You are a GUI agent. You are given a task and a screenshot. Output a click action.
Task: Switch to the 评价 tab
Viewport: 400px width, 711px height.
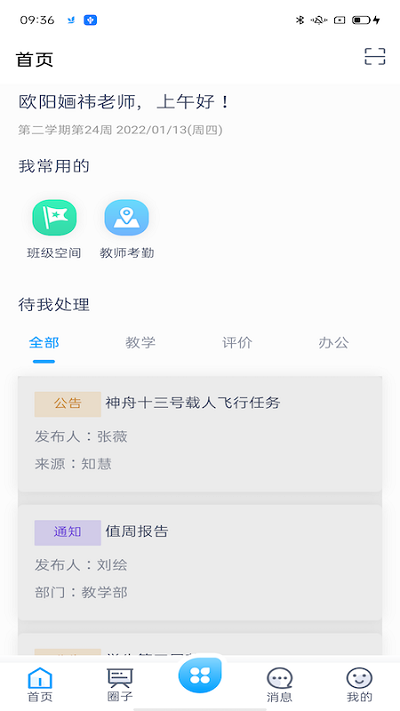237,343
